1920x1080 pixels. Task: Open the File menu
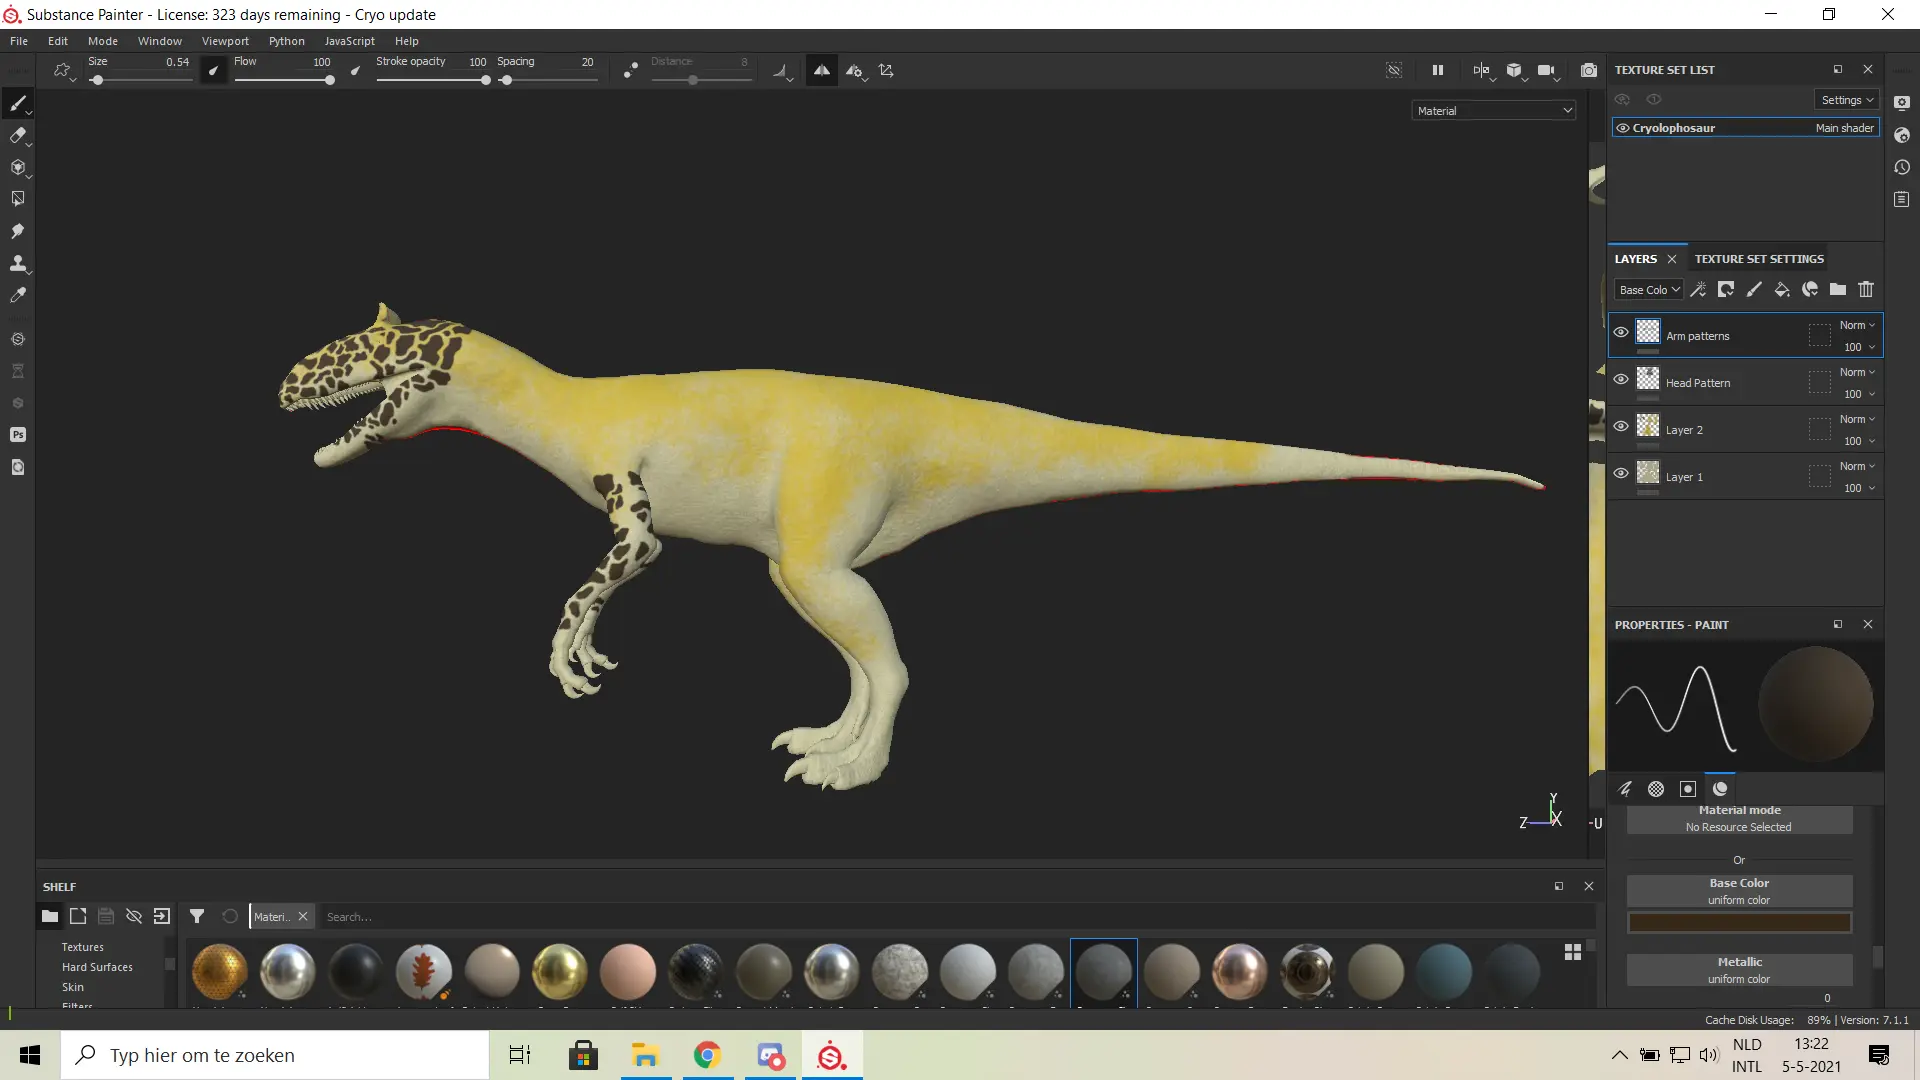pos(19,41)
